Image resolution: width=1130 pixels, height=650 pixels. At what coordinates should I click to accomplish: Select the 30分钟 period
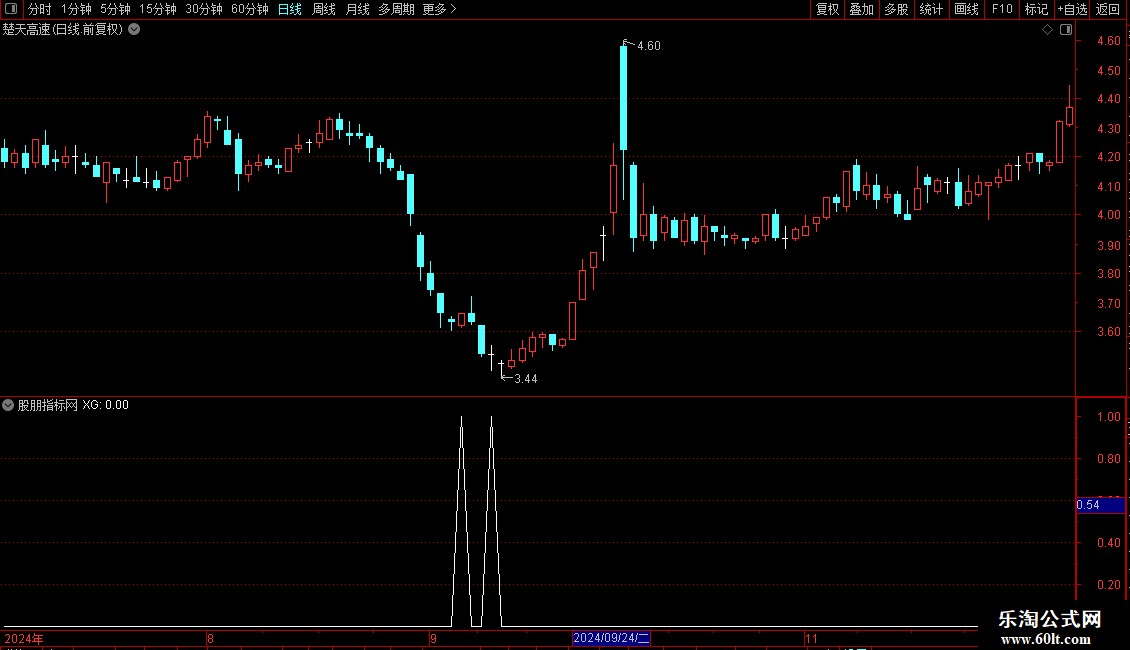pos(204,9)
